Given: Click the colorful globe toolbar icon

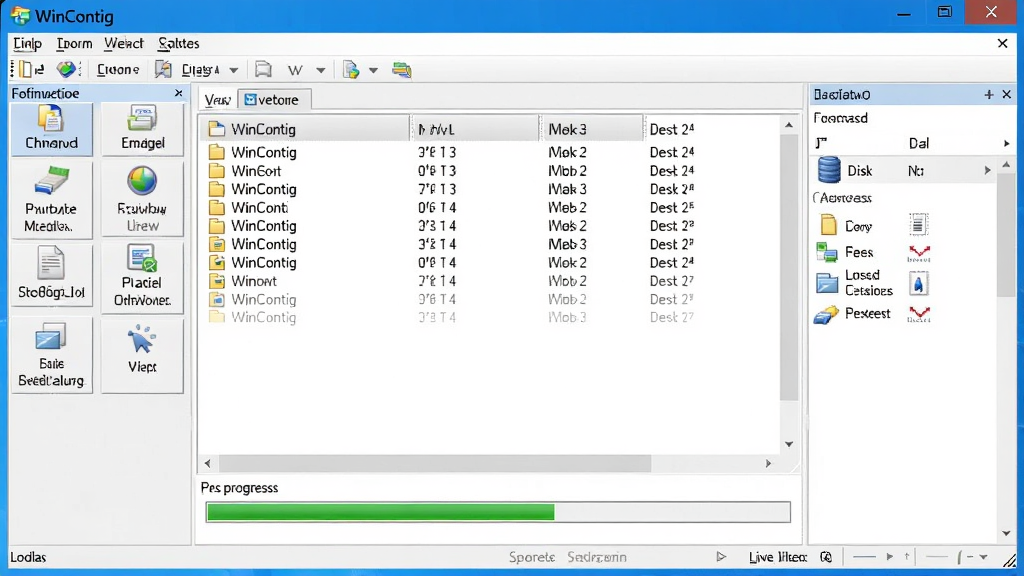Looking at the screenshot, I should pyautogui.click(x=66, y=69).
